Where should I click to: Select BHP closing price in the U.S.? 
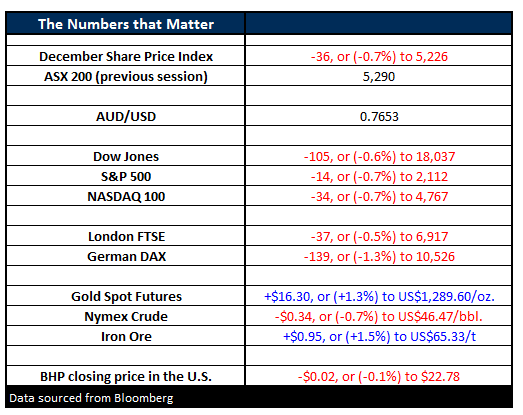click(126, 377)
